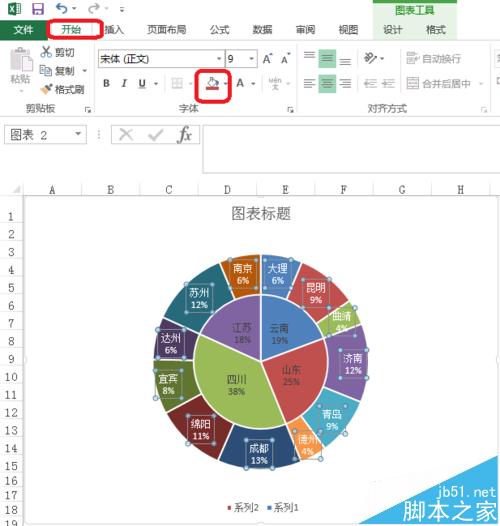Screen dimensions: 500x526
Task: Click the Undo arrow icon
Action: point(62,8)
